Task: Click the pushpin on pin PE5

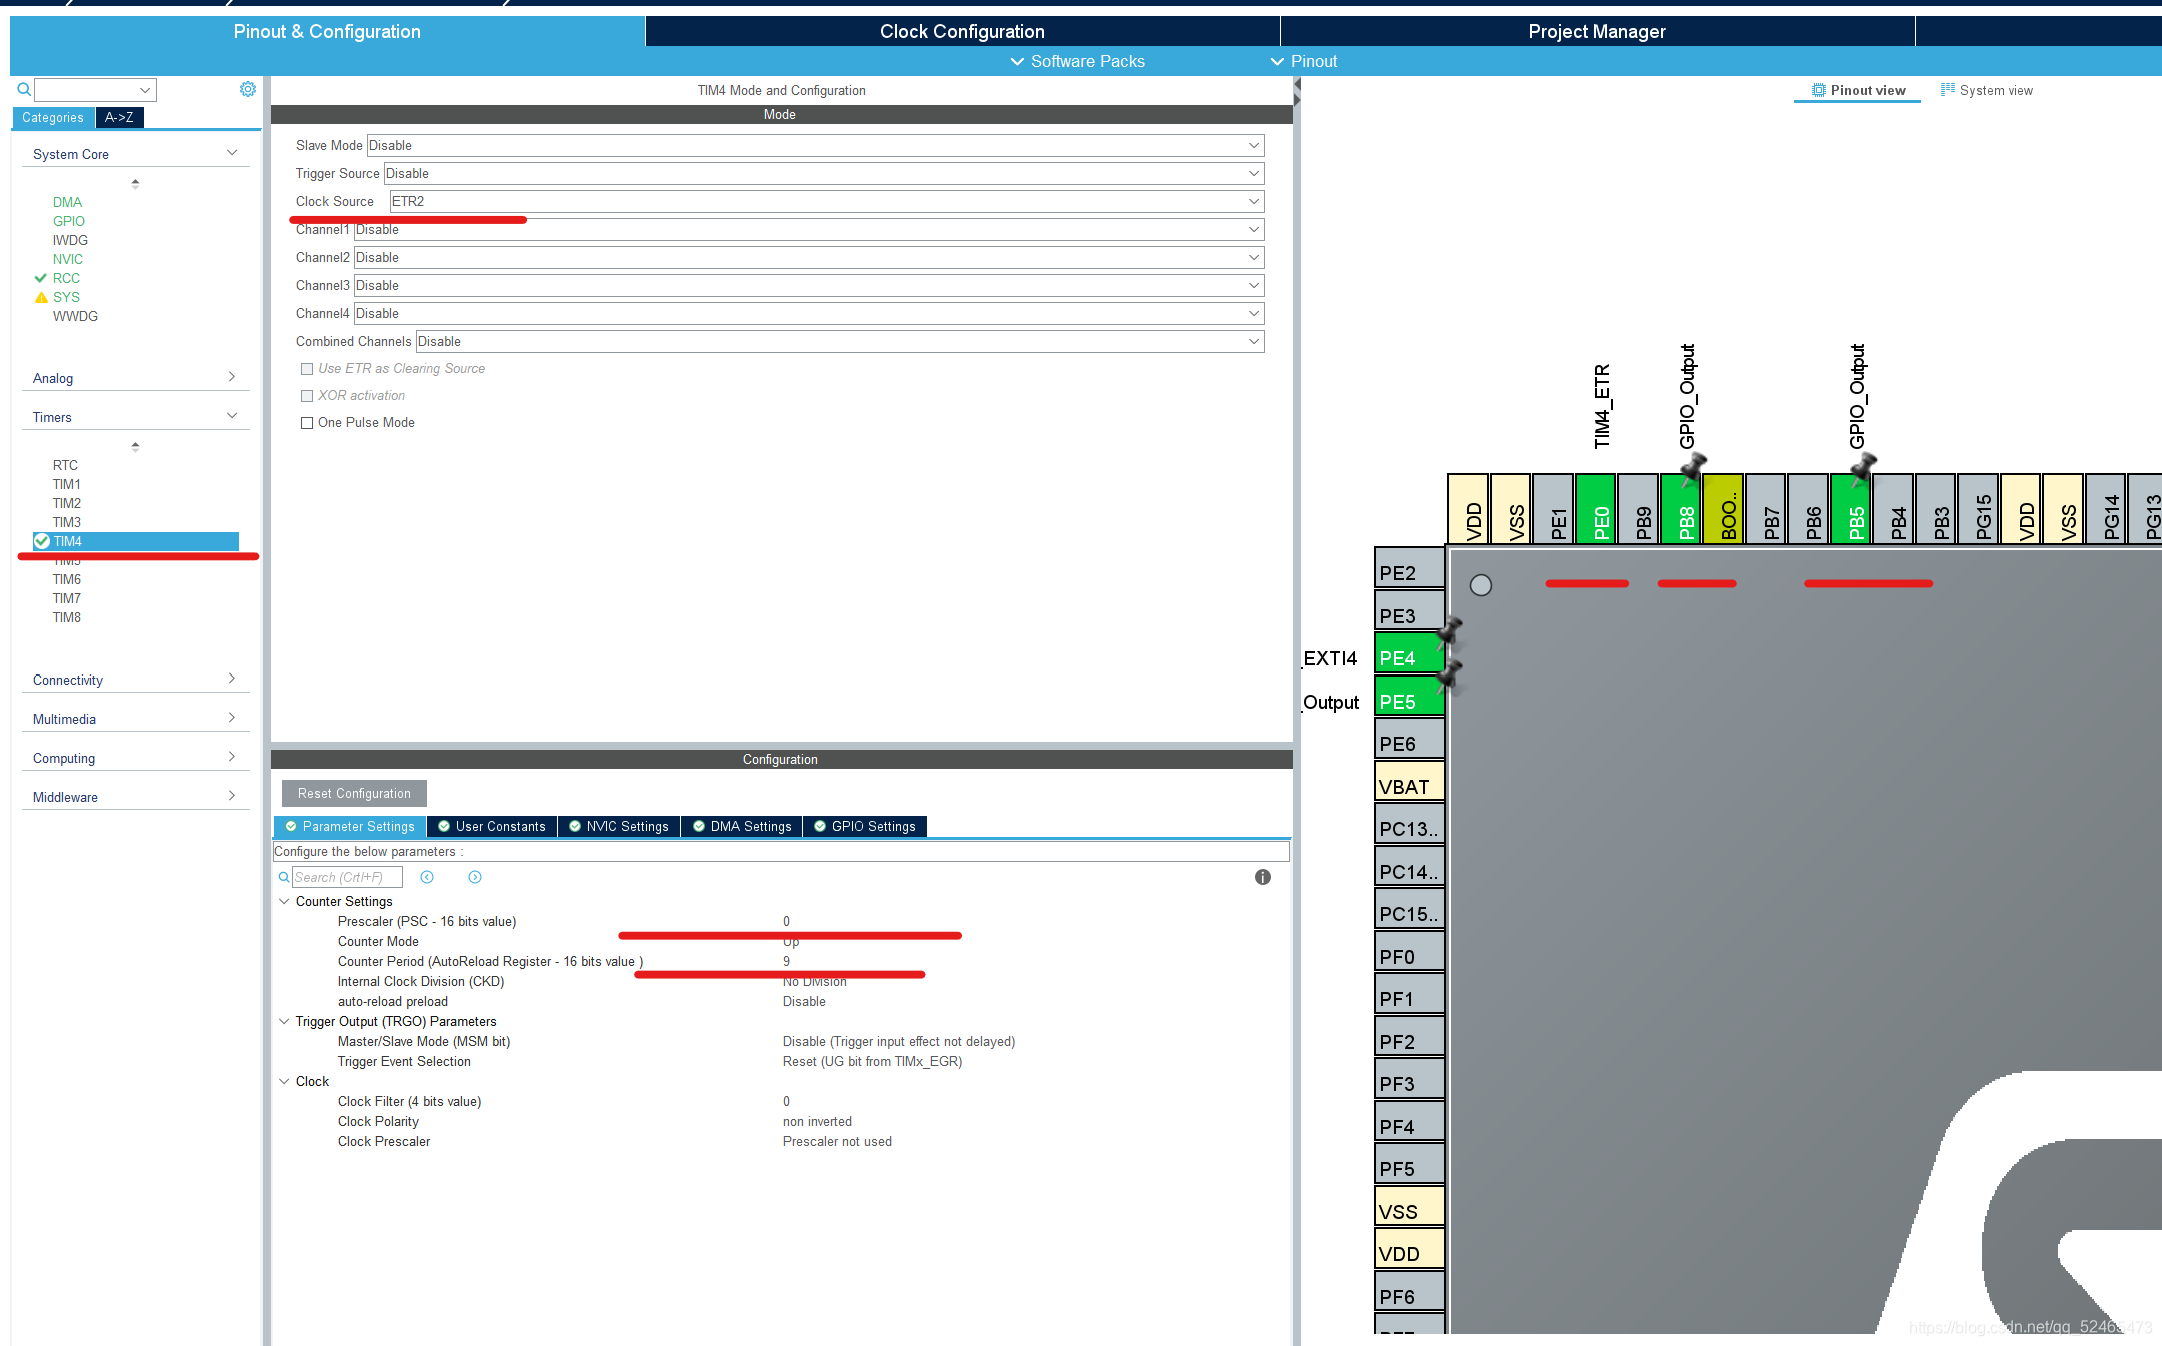Action: [x=1449, y=677]
